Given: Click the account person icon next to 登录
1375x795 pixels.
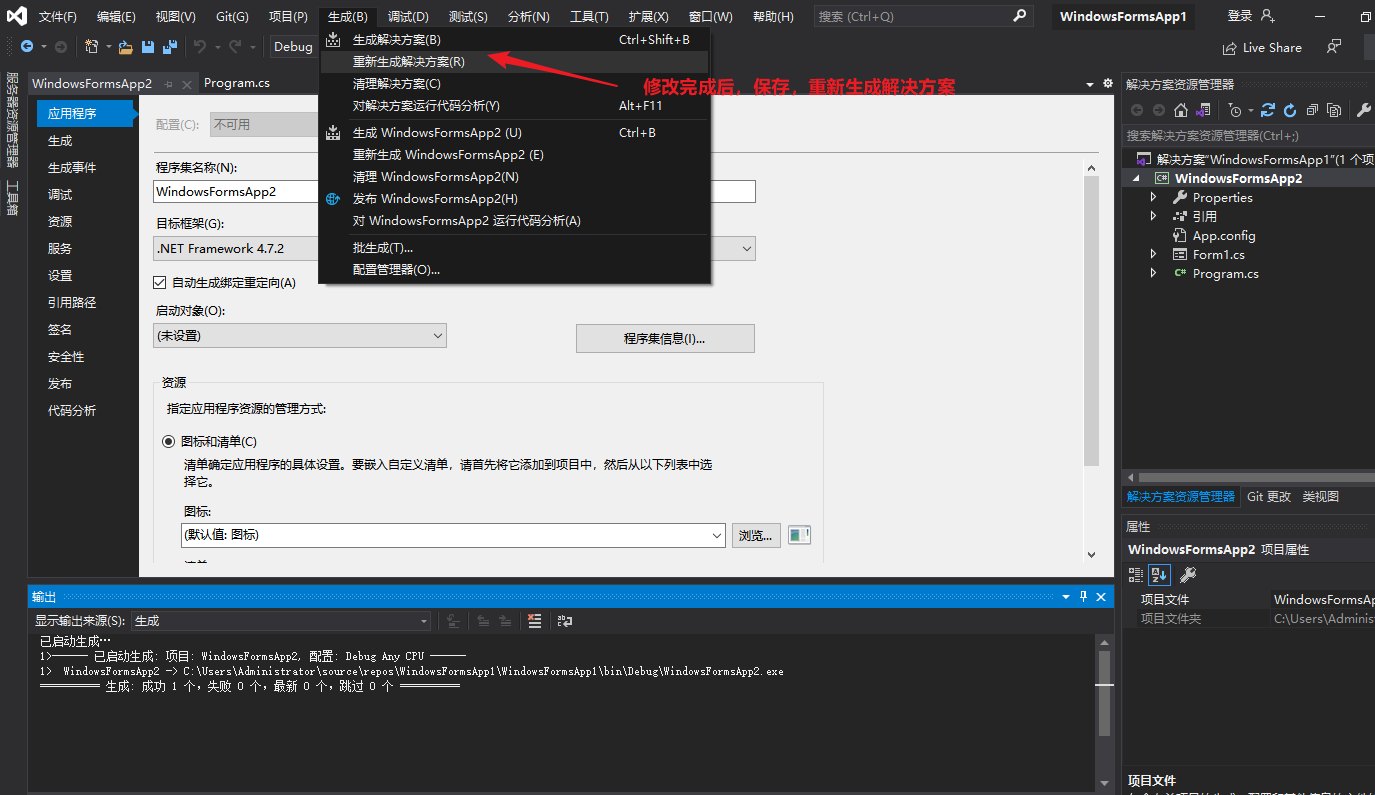Looking at the screenshot, I should tap(1268, 16).
